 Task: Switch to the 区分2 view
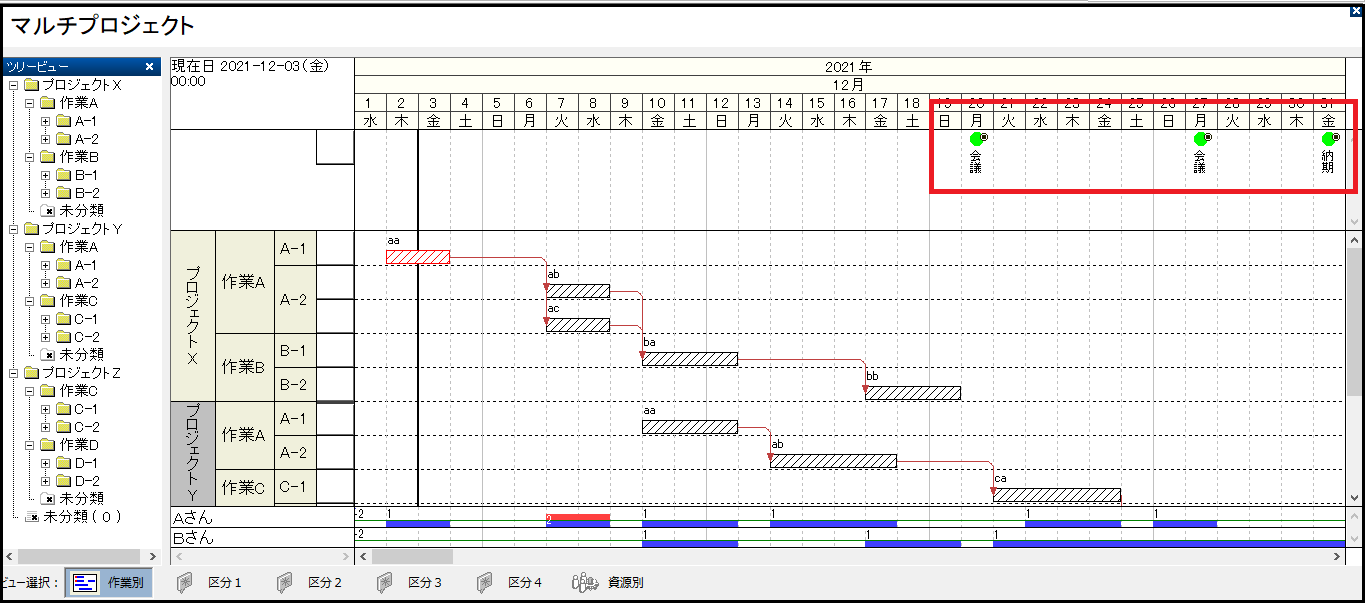(310, 583)
